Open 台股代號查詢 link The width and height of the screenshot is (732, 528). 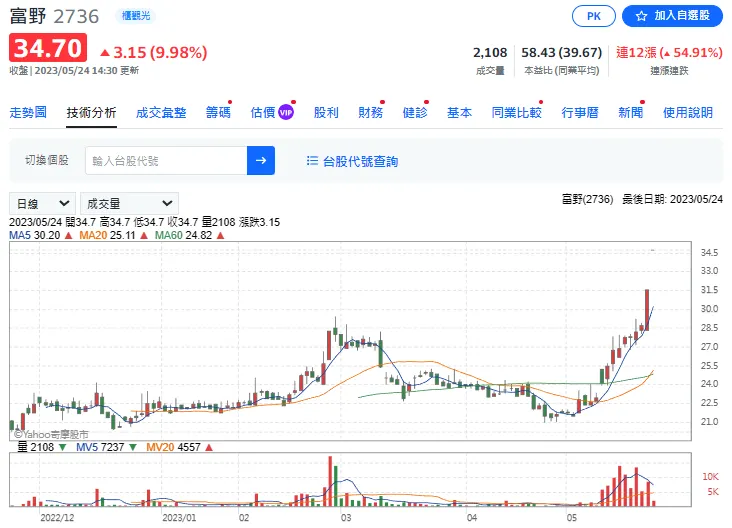(x=360, y=162)
